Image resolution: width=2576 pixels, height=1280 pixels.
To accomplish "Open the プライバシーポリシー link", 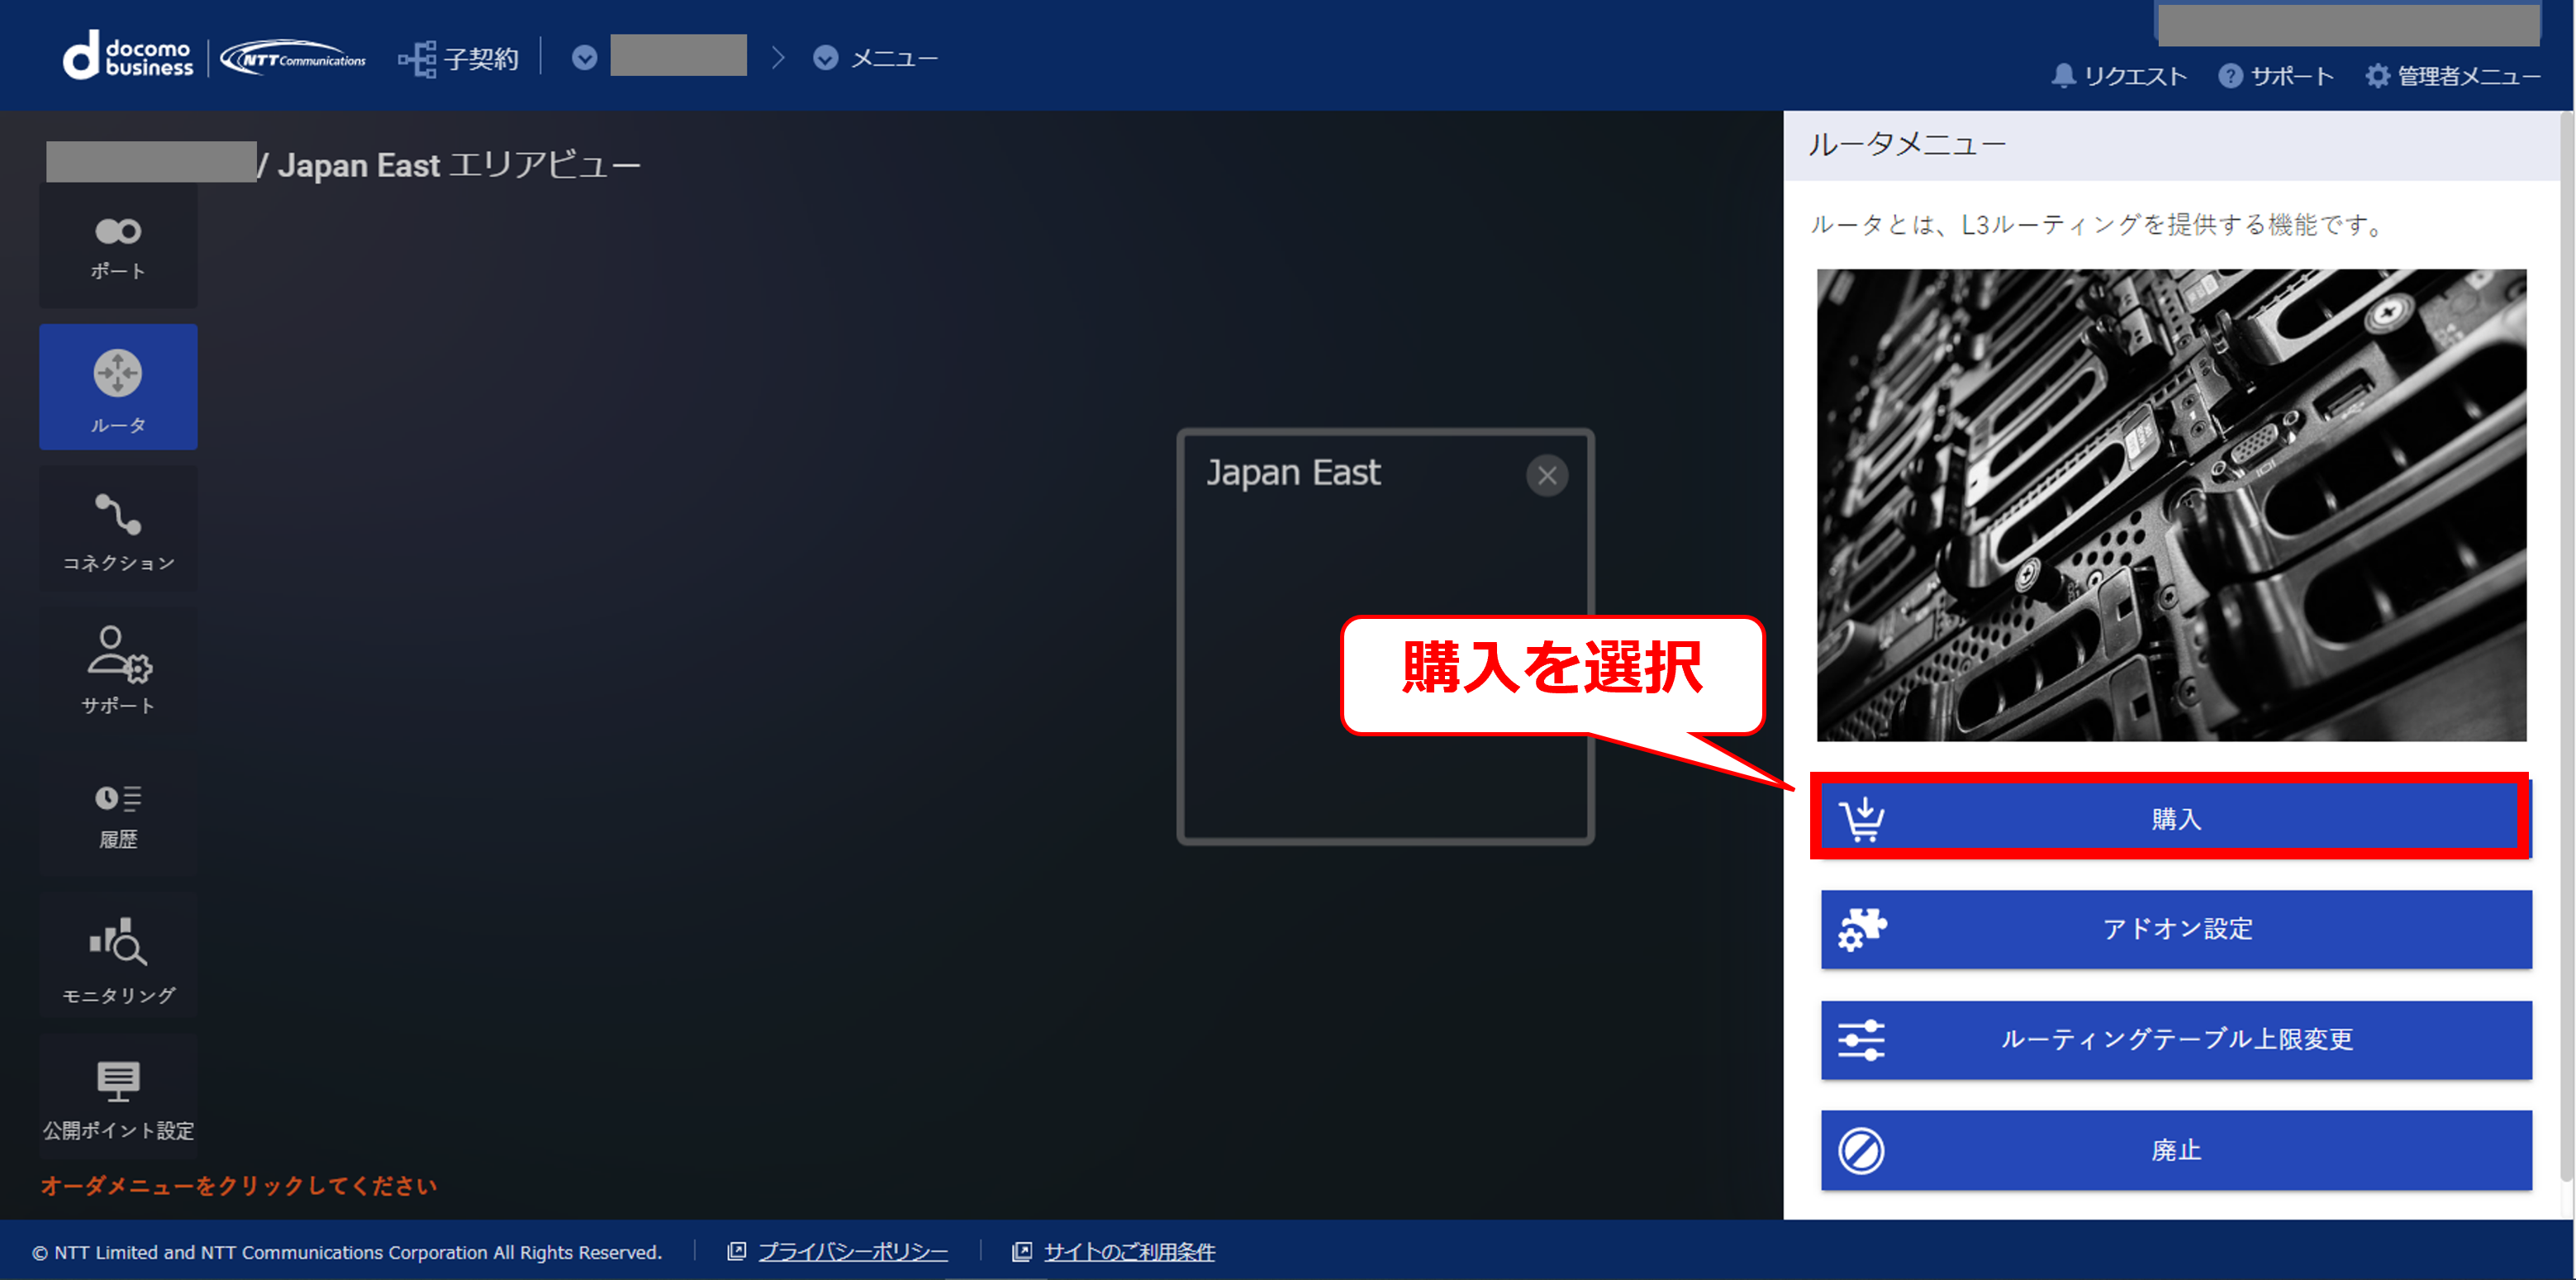I will (x=853, y=1252).
